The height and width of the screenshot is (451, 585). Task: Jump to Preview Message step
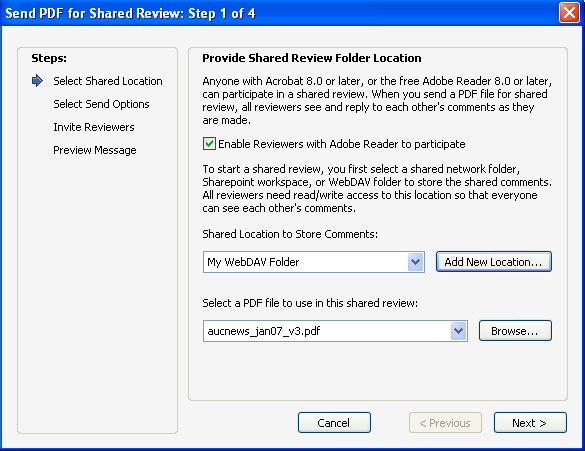click(x=95, y=150)
